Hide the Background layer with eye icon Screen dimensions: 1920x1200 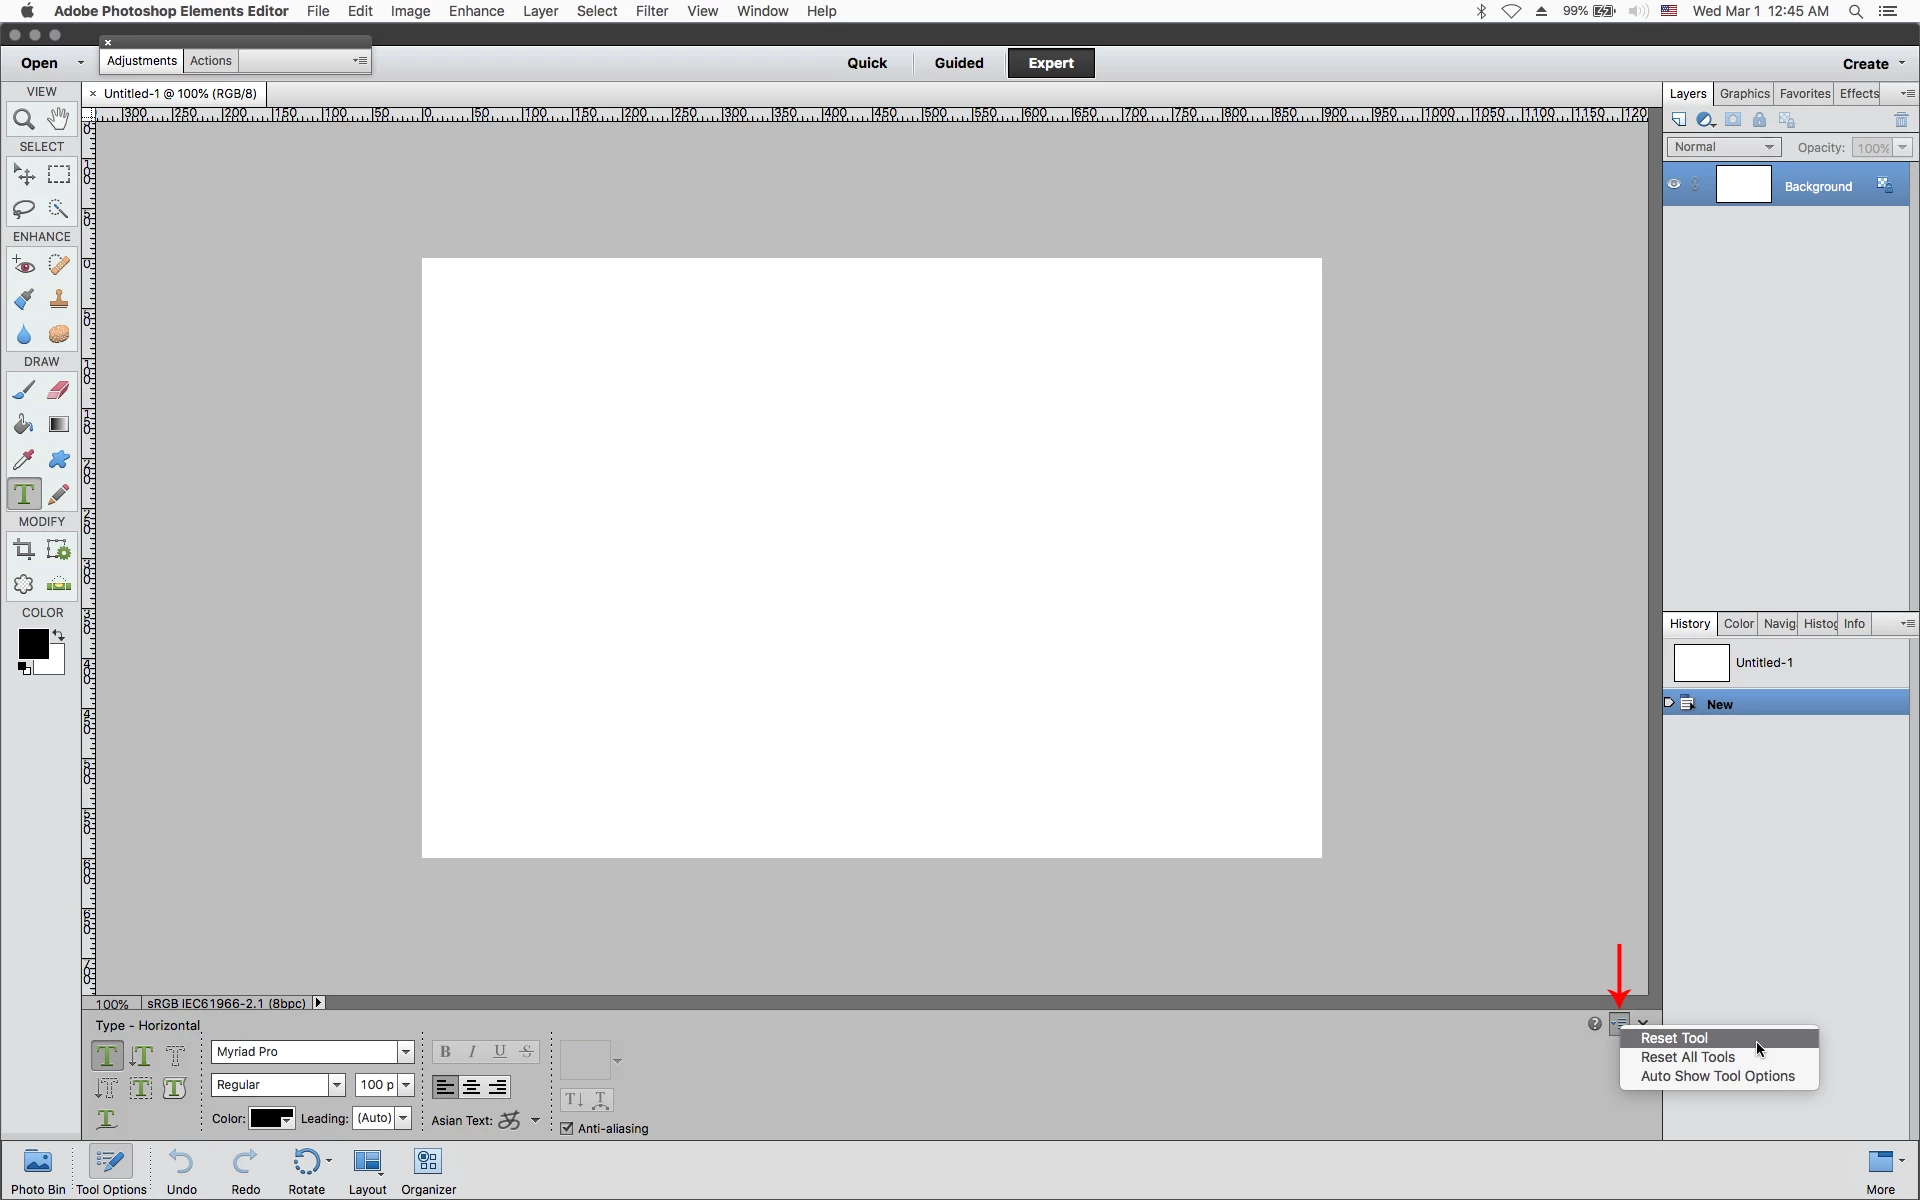(x=1674, y=185)
